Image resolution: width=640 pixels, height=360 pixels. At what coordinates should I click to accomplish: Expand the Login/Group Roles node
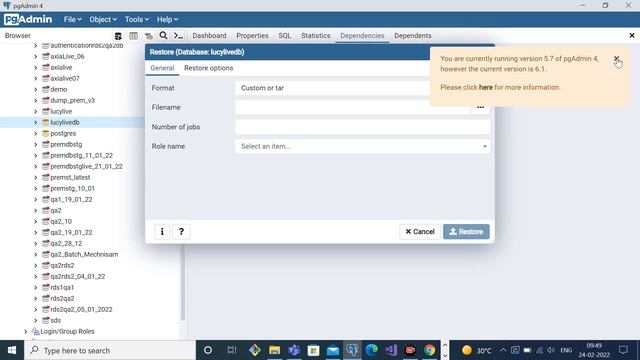tap(26, 331)
